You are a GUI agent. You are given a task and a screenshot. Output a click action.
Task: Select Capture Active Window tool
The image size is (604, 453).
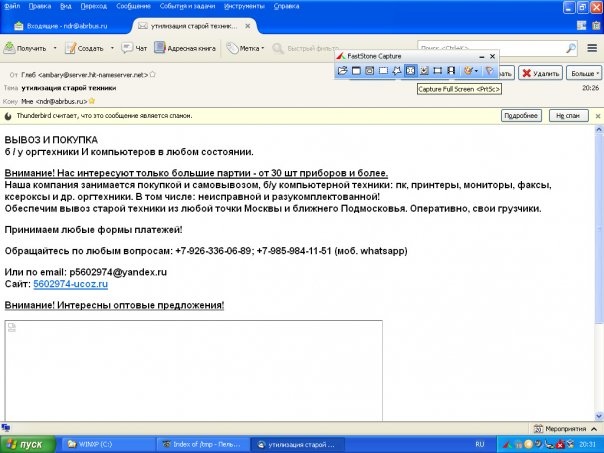point(356,71)
